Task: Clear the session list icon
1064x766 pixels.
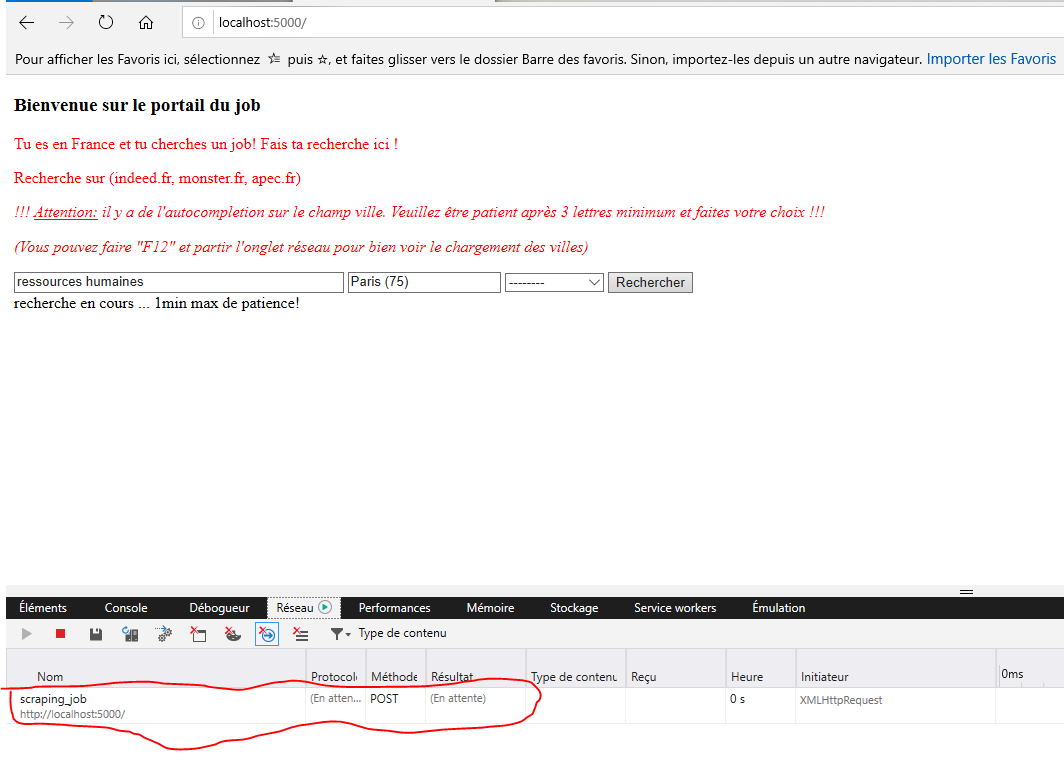Action: pos(301,634)
